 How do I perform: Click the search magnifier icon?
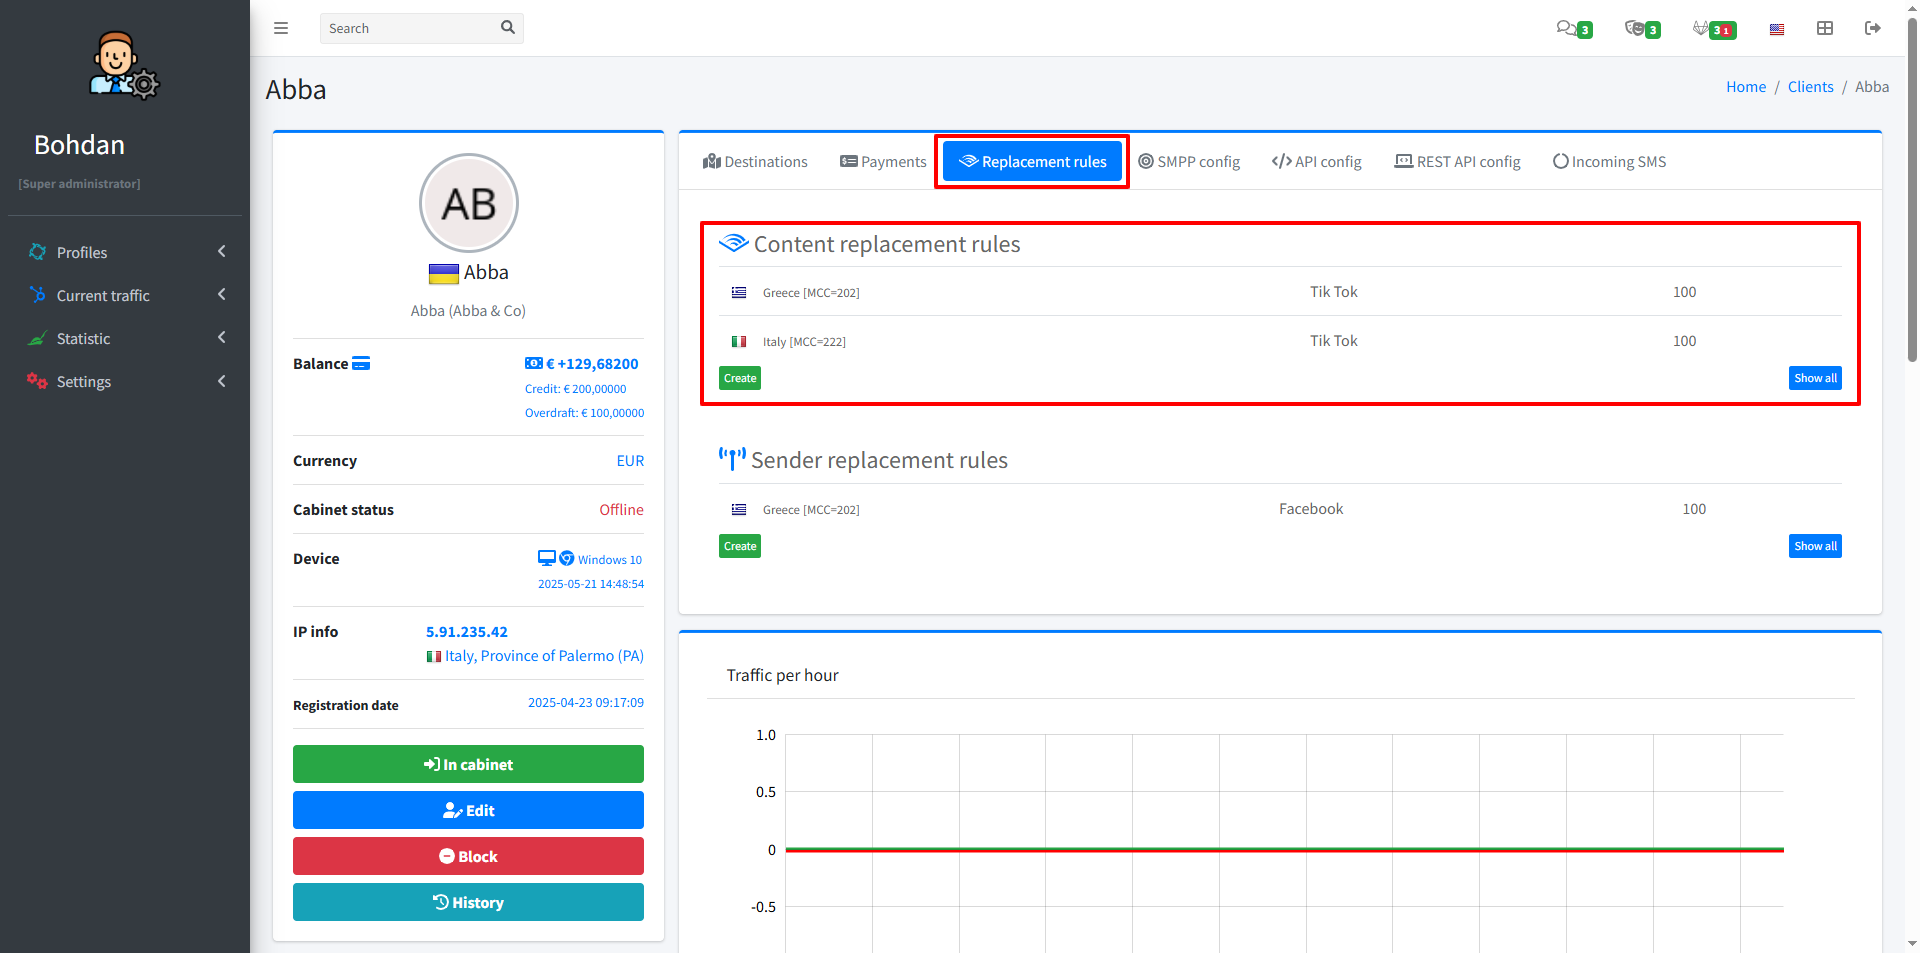(508, 28)
